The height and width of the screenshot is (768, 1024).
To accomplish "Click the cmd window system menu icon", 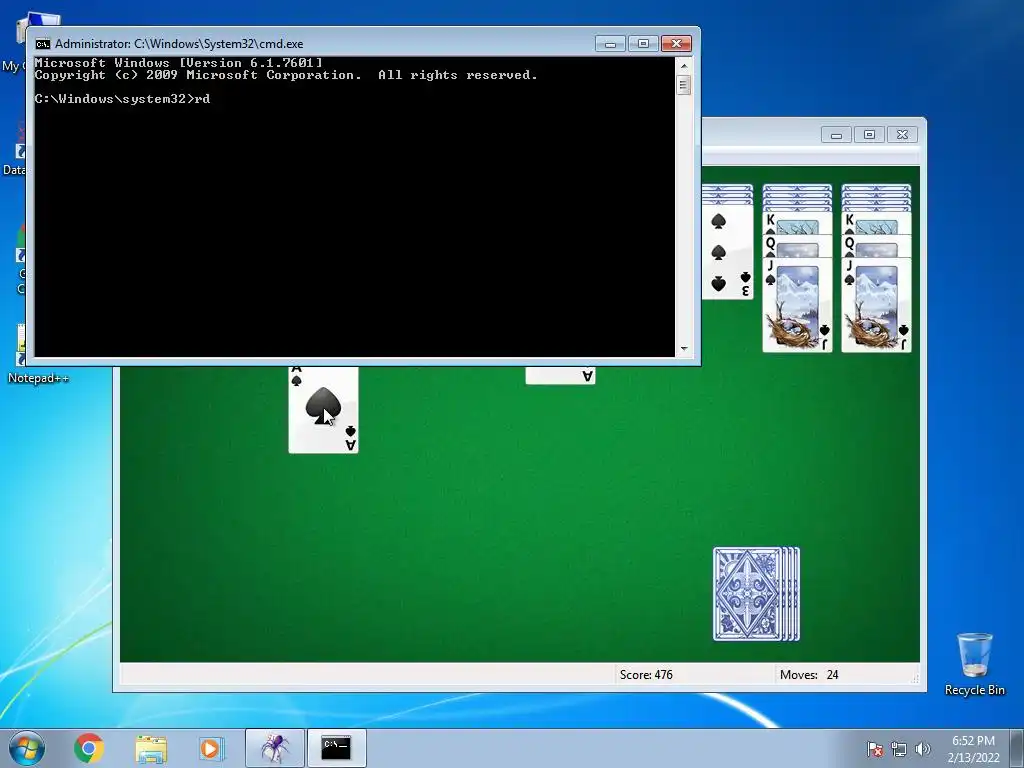I will 42,44.
